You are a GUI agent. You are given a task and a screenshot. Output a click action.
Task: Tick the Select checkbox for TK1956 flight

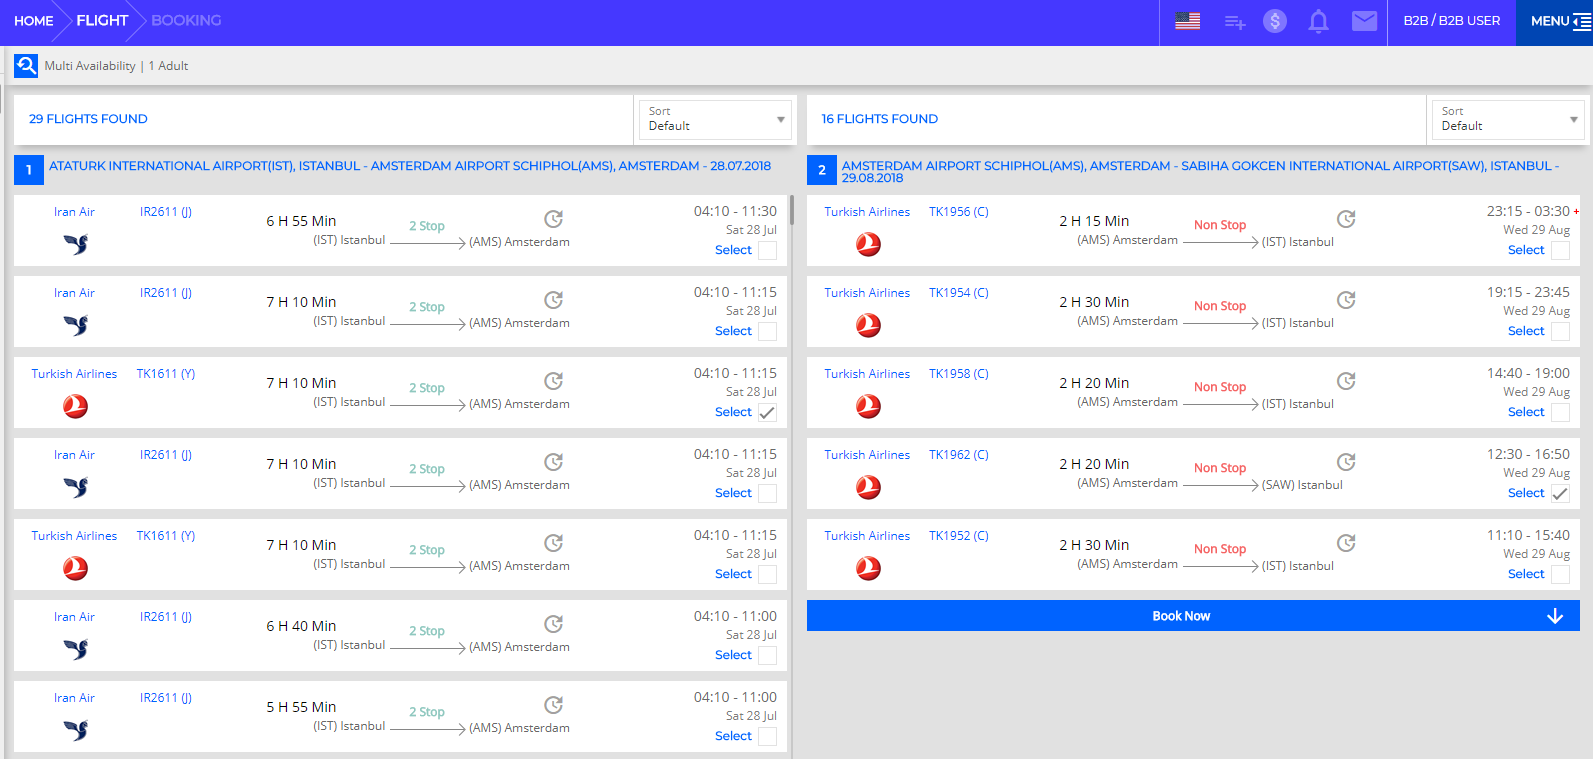coord(1560,250)
